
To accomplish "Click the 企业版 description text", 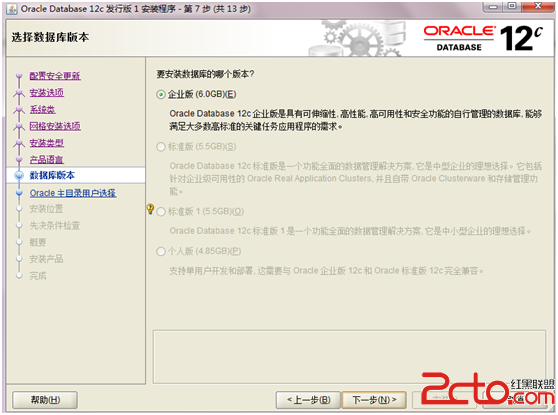I will point(356,120).
